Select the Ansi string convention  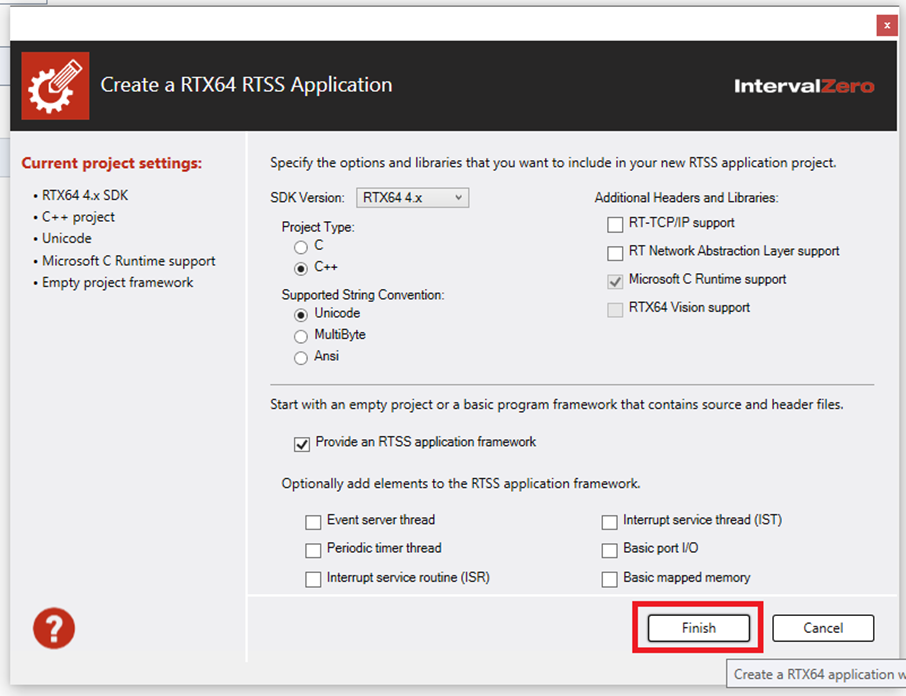pos(301,358)
